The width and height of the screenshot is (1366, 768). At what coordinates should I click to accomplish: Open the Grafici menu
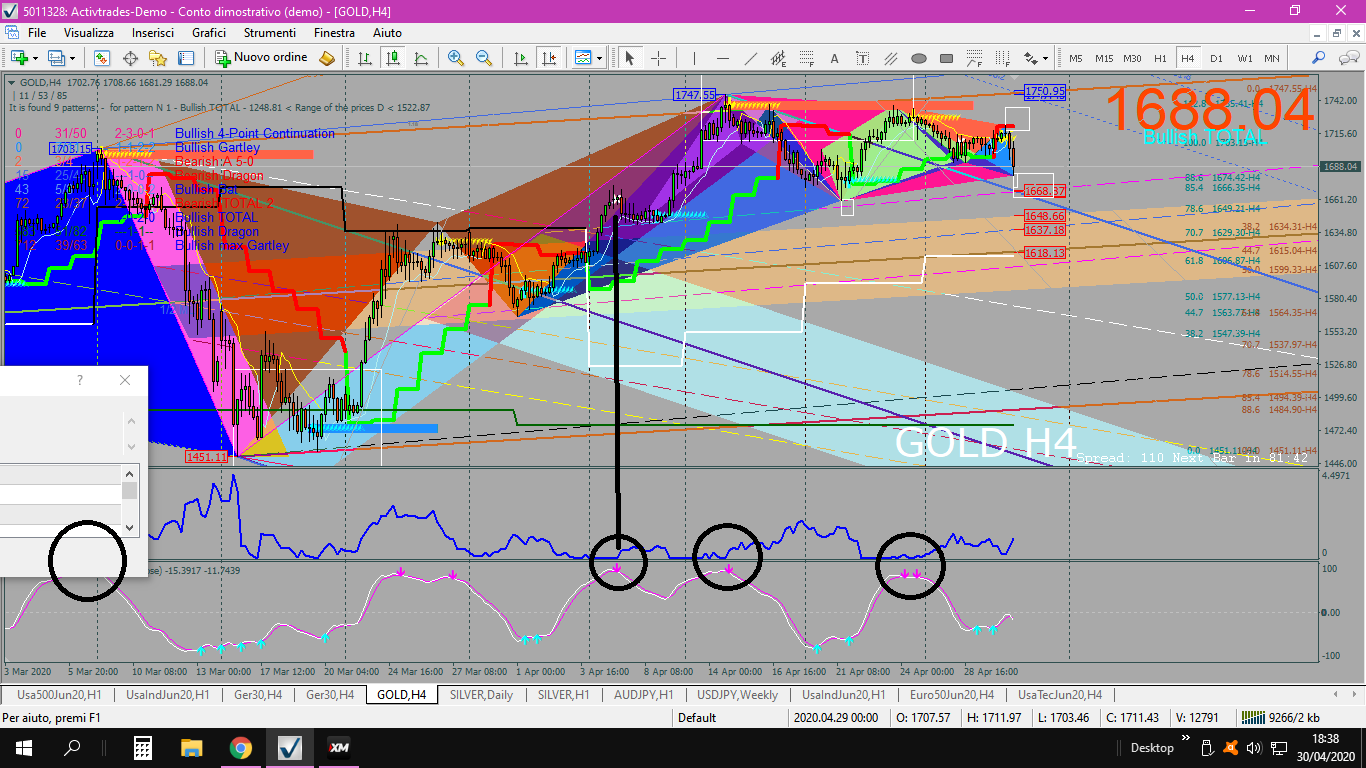click(209, 33)
